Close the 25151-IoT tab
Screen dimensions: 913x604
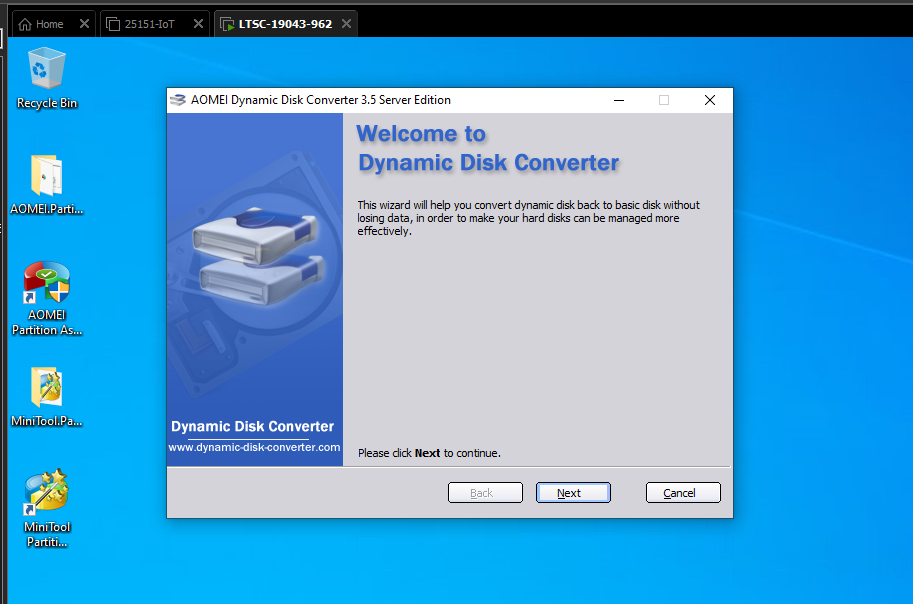pyautogui.click(x=199, y=24)
